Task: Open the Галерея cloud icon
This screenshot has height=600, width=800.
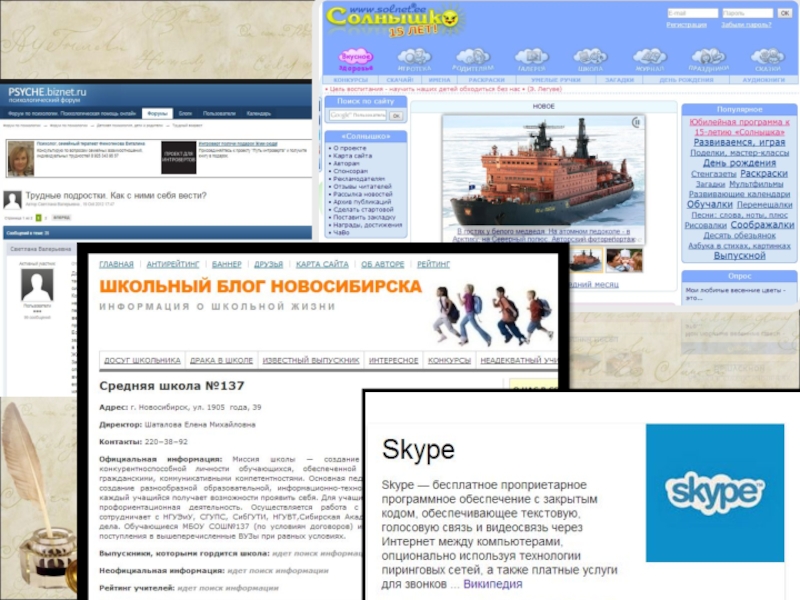Action: (532, 60)
